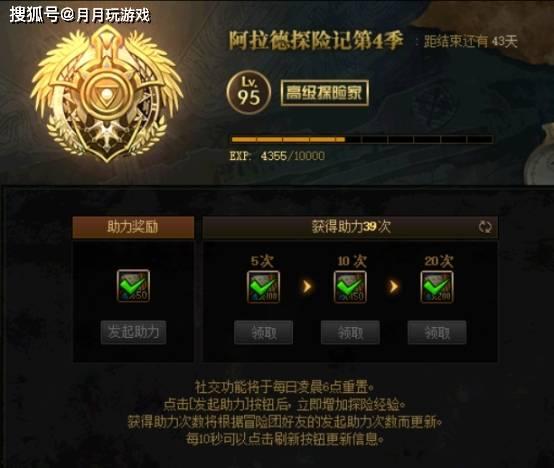
Task: Click the orange EXP progress bar
Action: coord(362,140)
